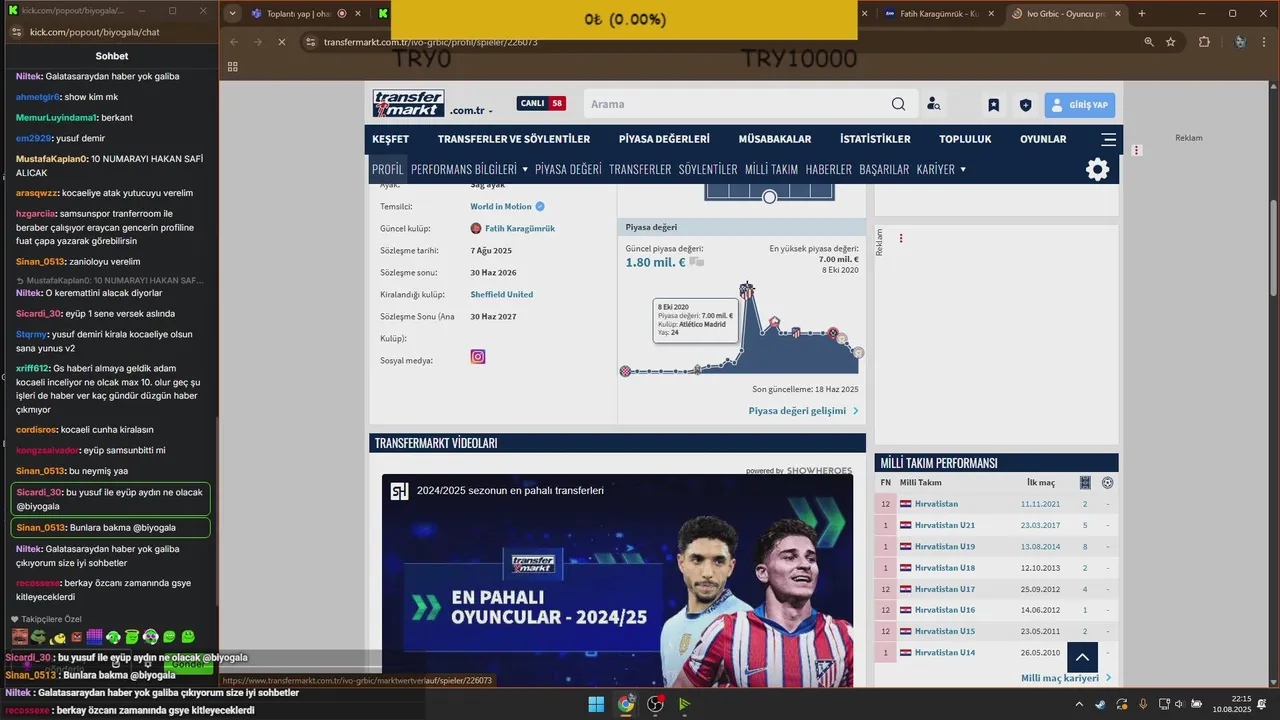Open the MÜSABAKALAR menu
1280x720 pixels.
775,139
